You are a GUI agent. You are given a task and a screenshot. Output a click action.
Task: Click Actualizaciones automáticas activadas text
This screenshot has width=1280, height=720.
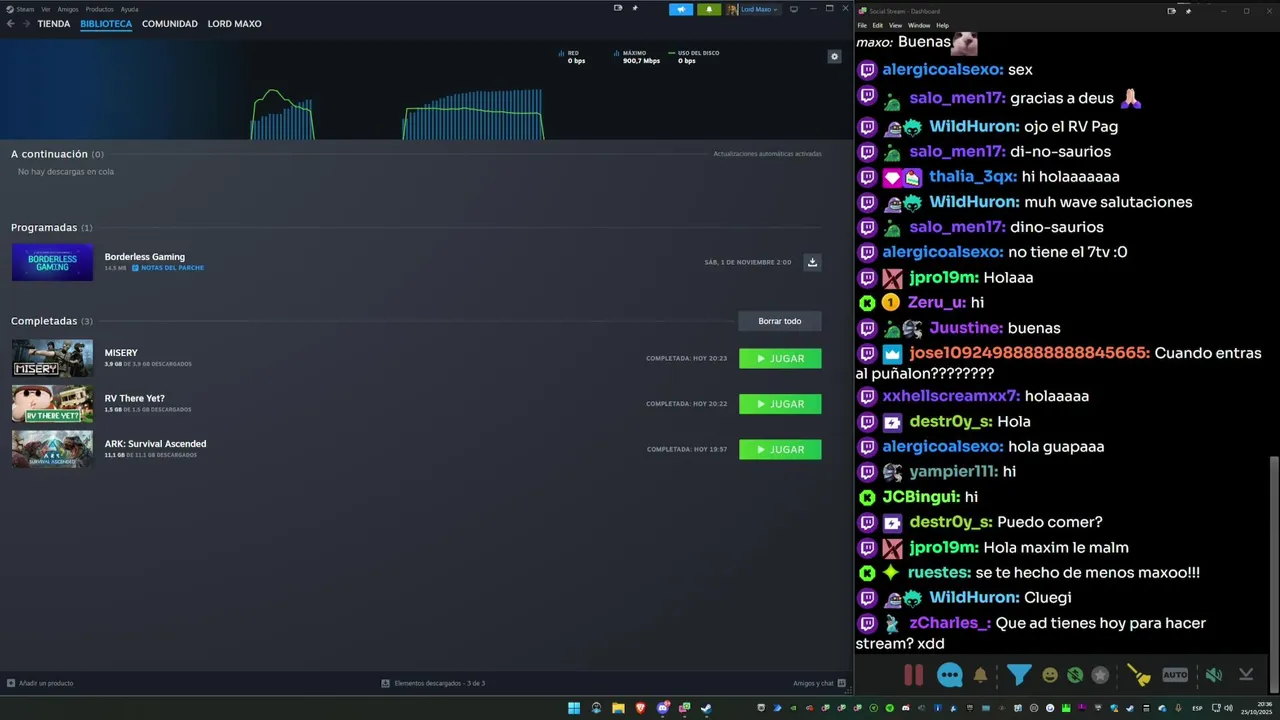(x=767, y=154)
